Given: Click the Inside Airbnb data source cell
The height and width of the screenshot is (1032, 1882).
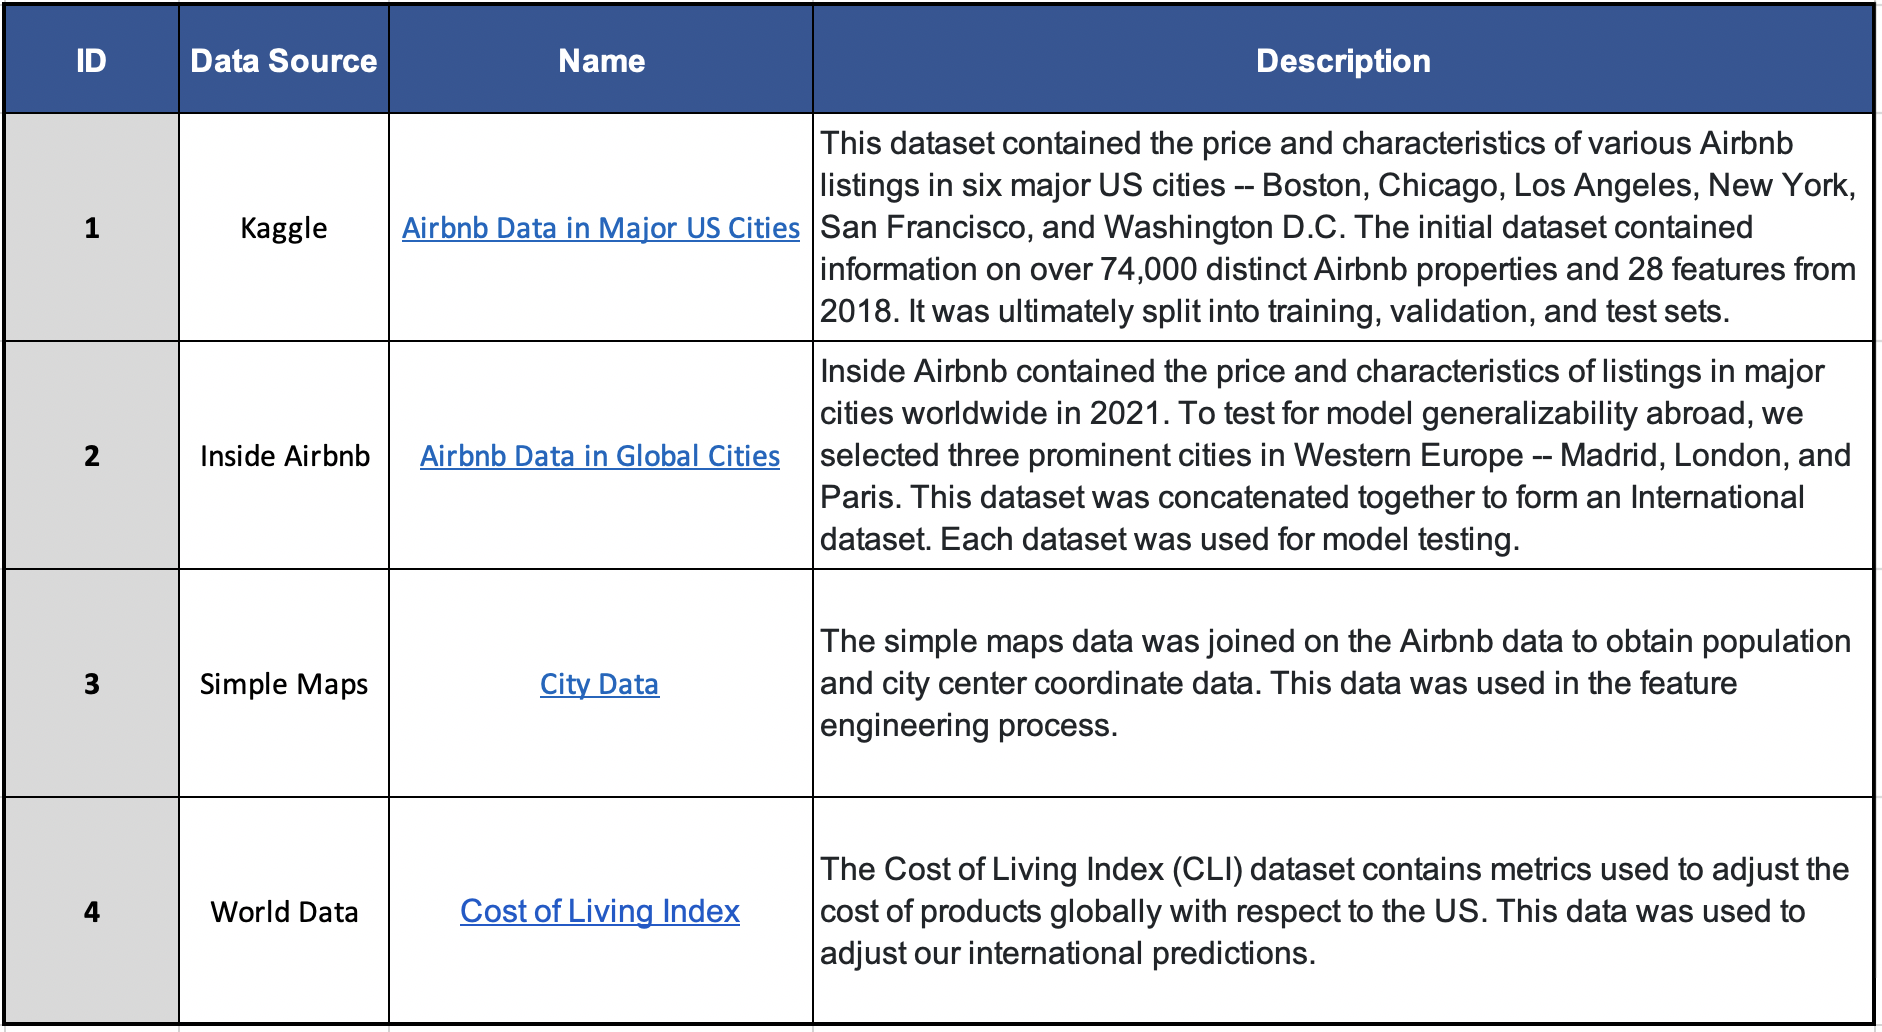Looking at the screenshot, I should 284,456.
